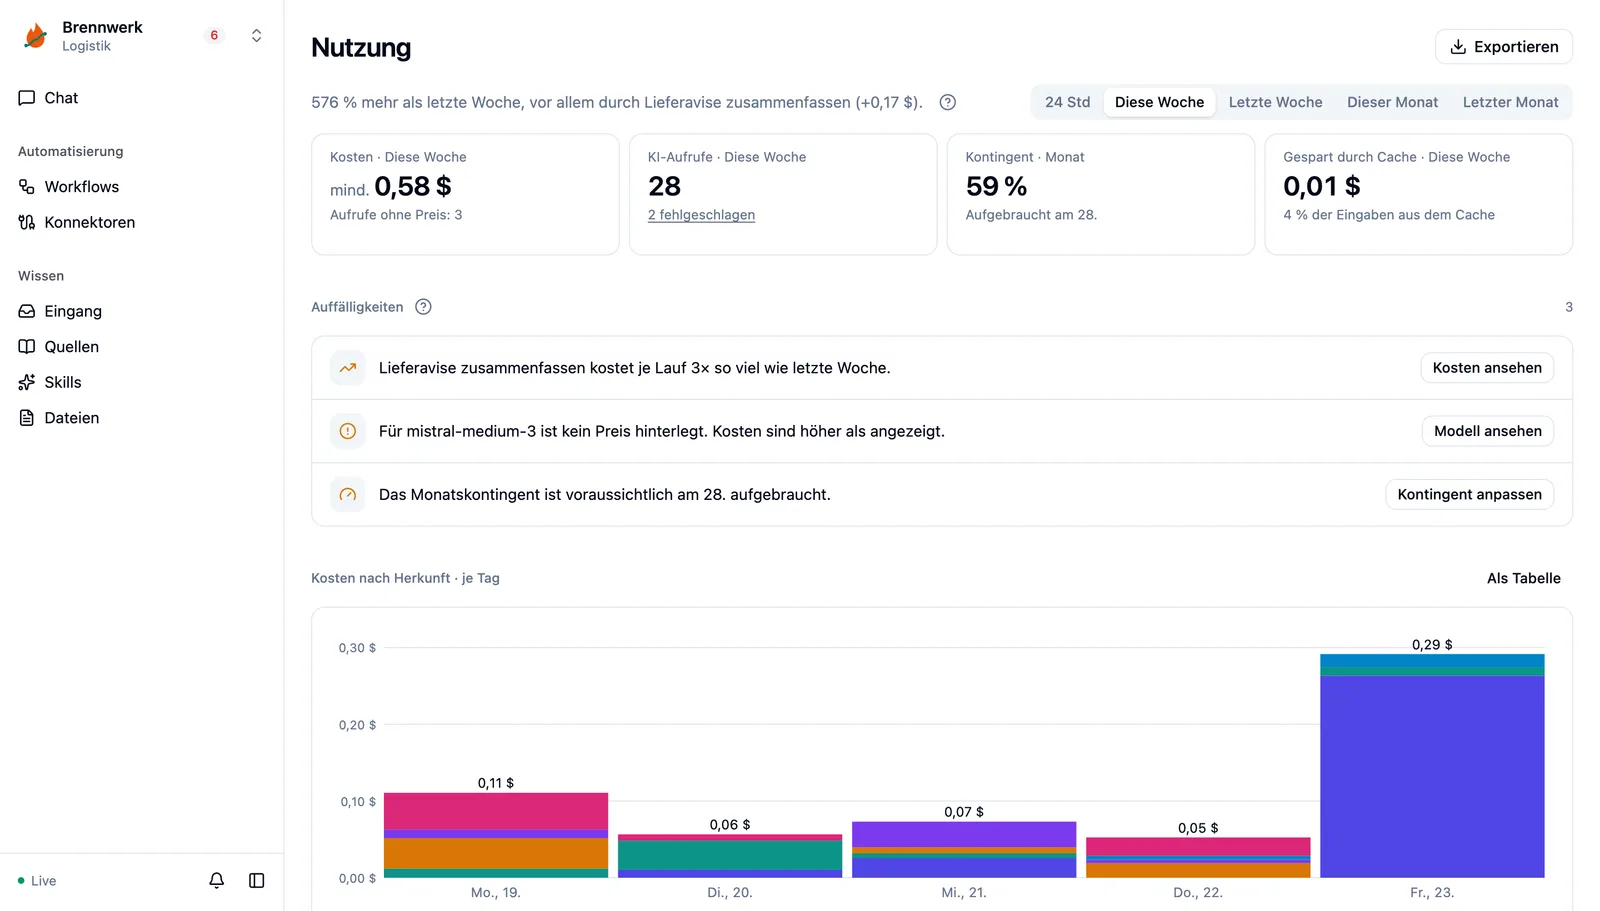Select the Dieser Monat tab

click(x=1392, y=102)
